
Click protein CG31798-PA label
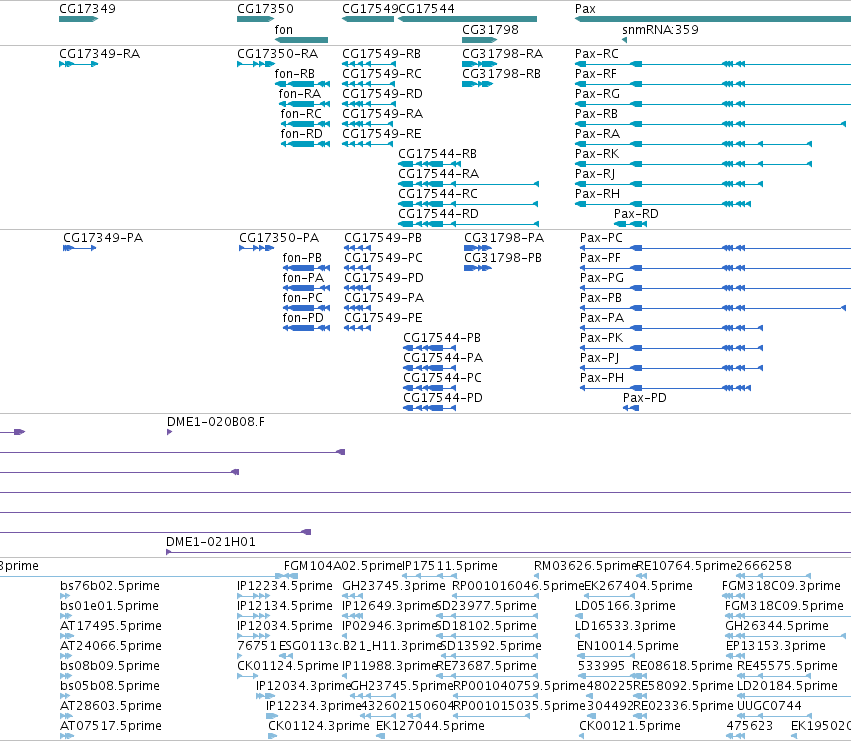[504, 238]
